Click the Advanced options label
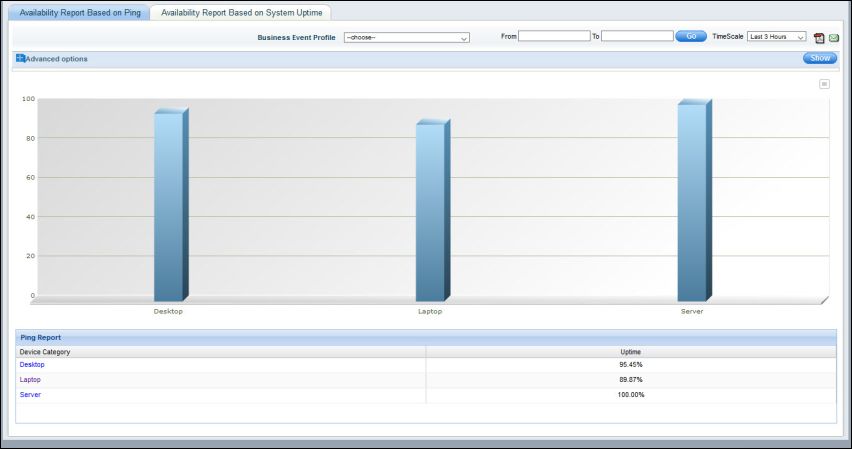The image size is (852, 449). click(x=57, y=59)
